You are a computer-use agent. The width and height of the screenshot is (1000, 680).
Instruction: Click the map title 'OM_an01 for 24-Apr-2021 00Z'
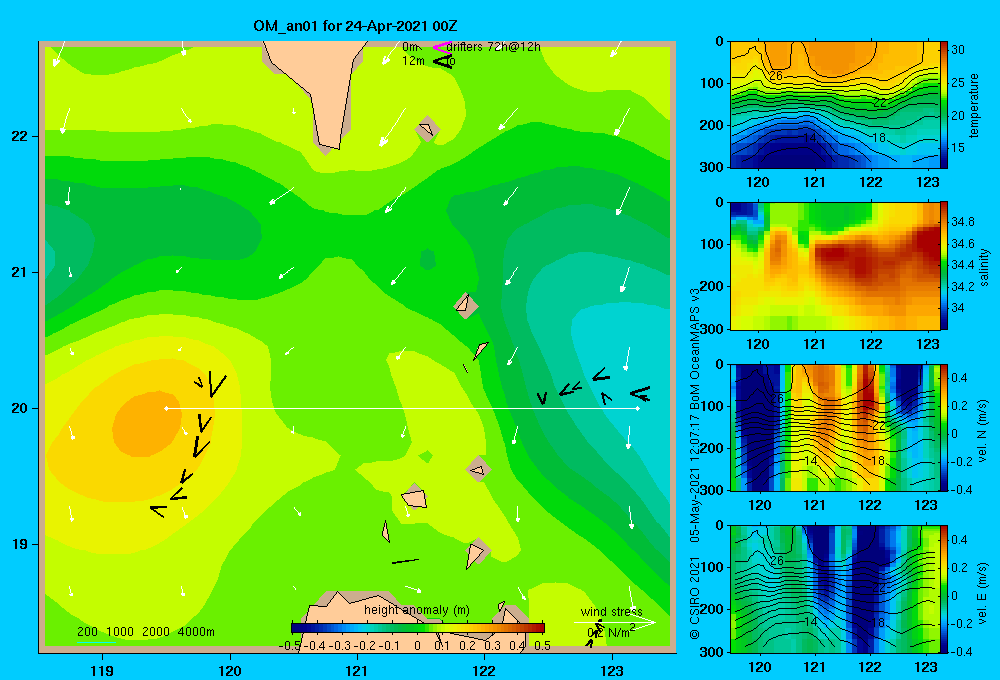pos(355,26)
